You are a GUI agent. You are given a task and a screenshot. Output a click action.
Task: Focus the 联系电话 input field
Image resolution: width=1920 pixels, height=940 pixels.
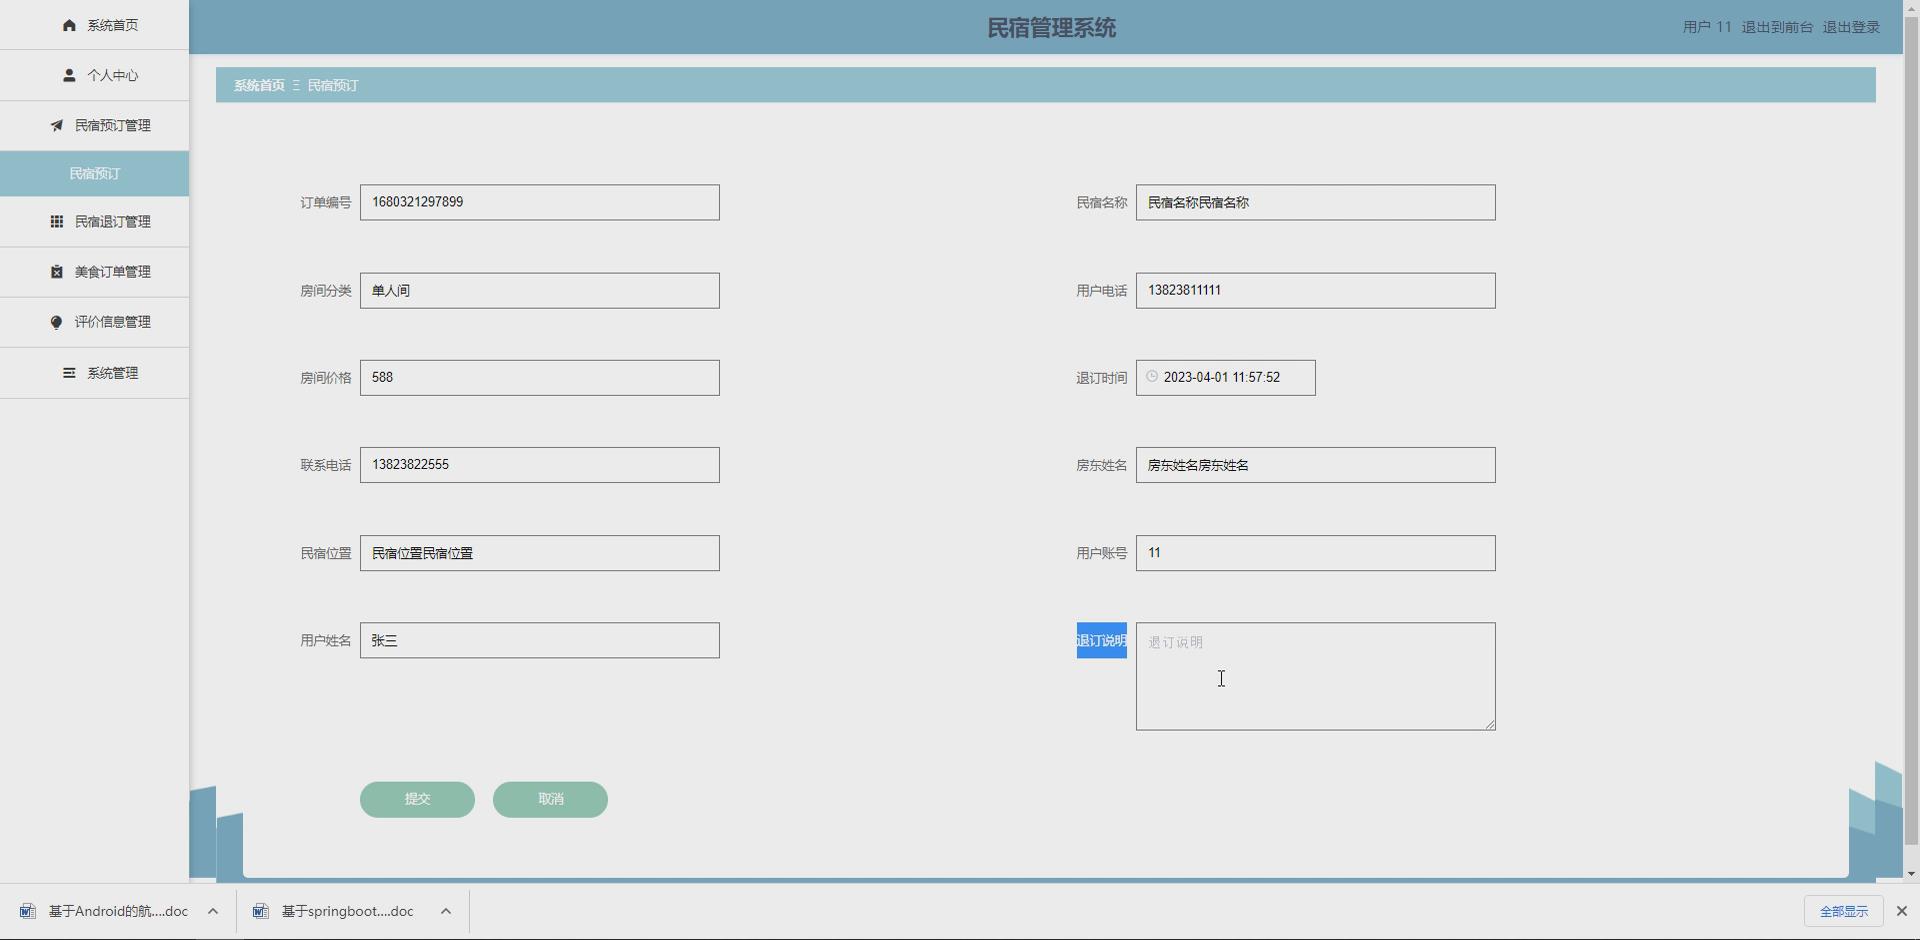click(539, 465)
